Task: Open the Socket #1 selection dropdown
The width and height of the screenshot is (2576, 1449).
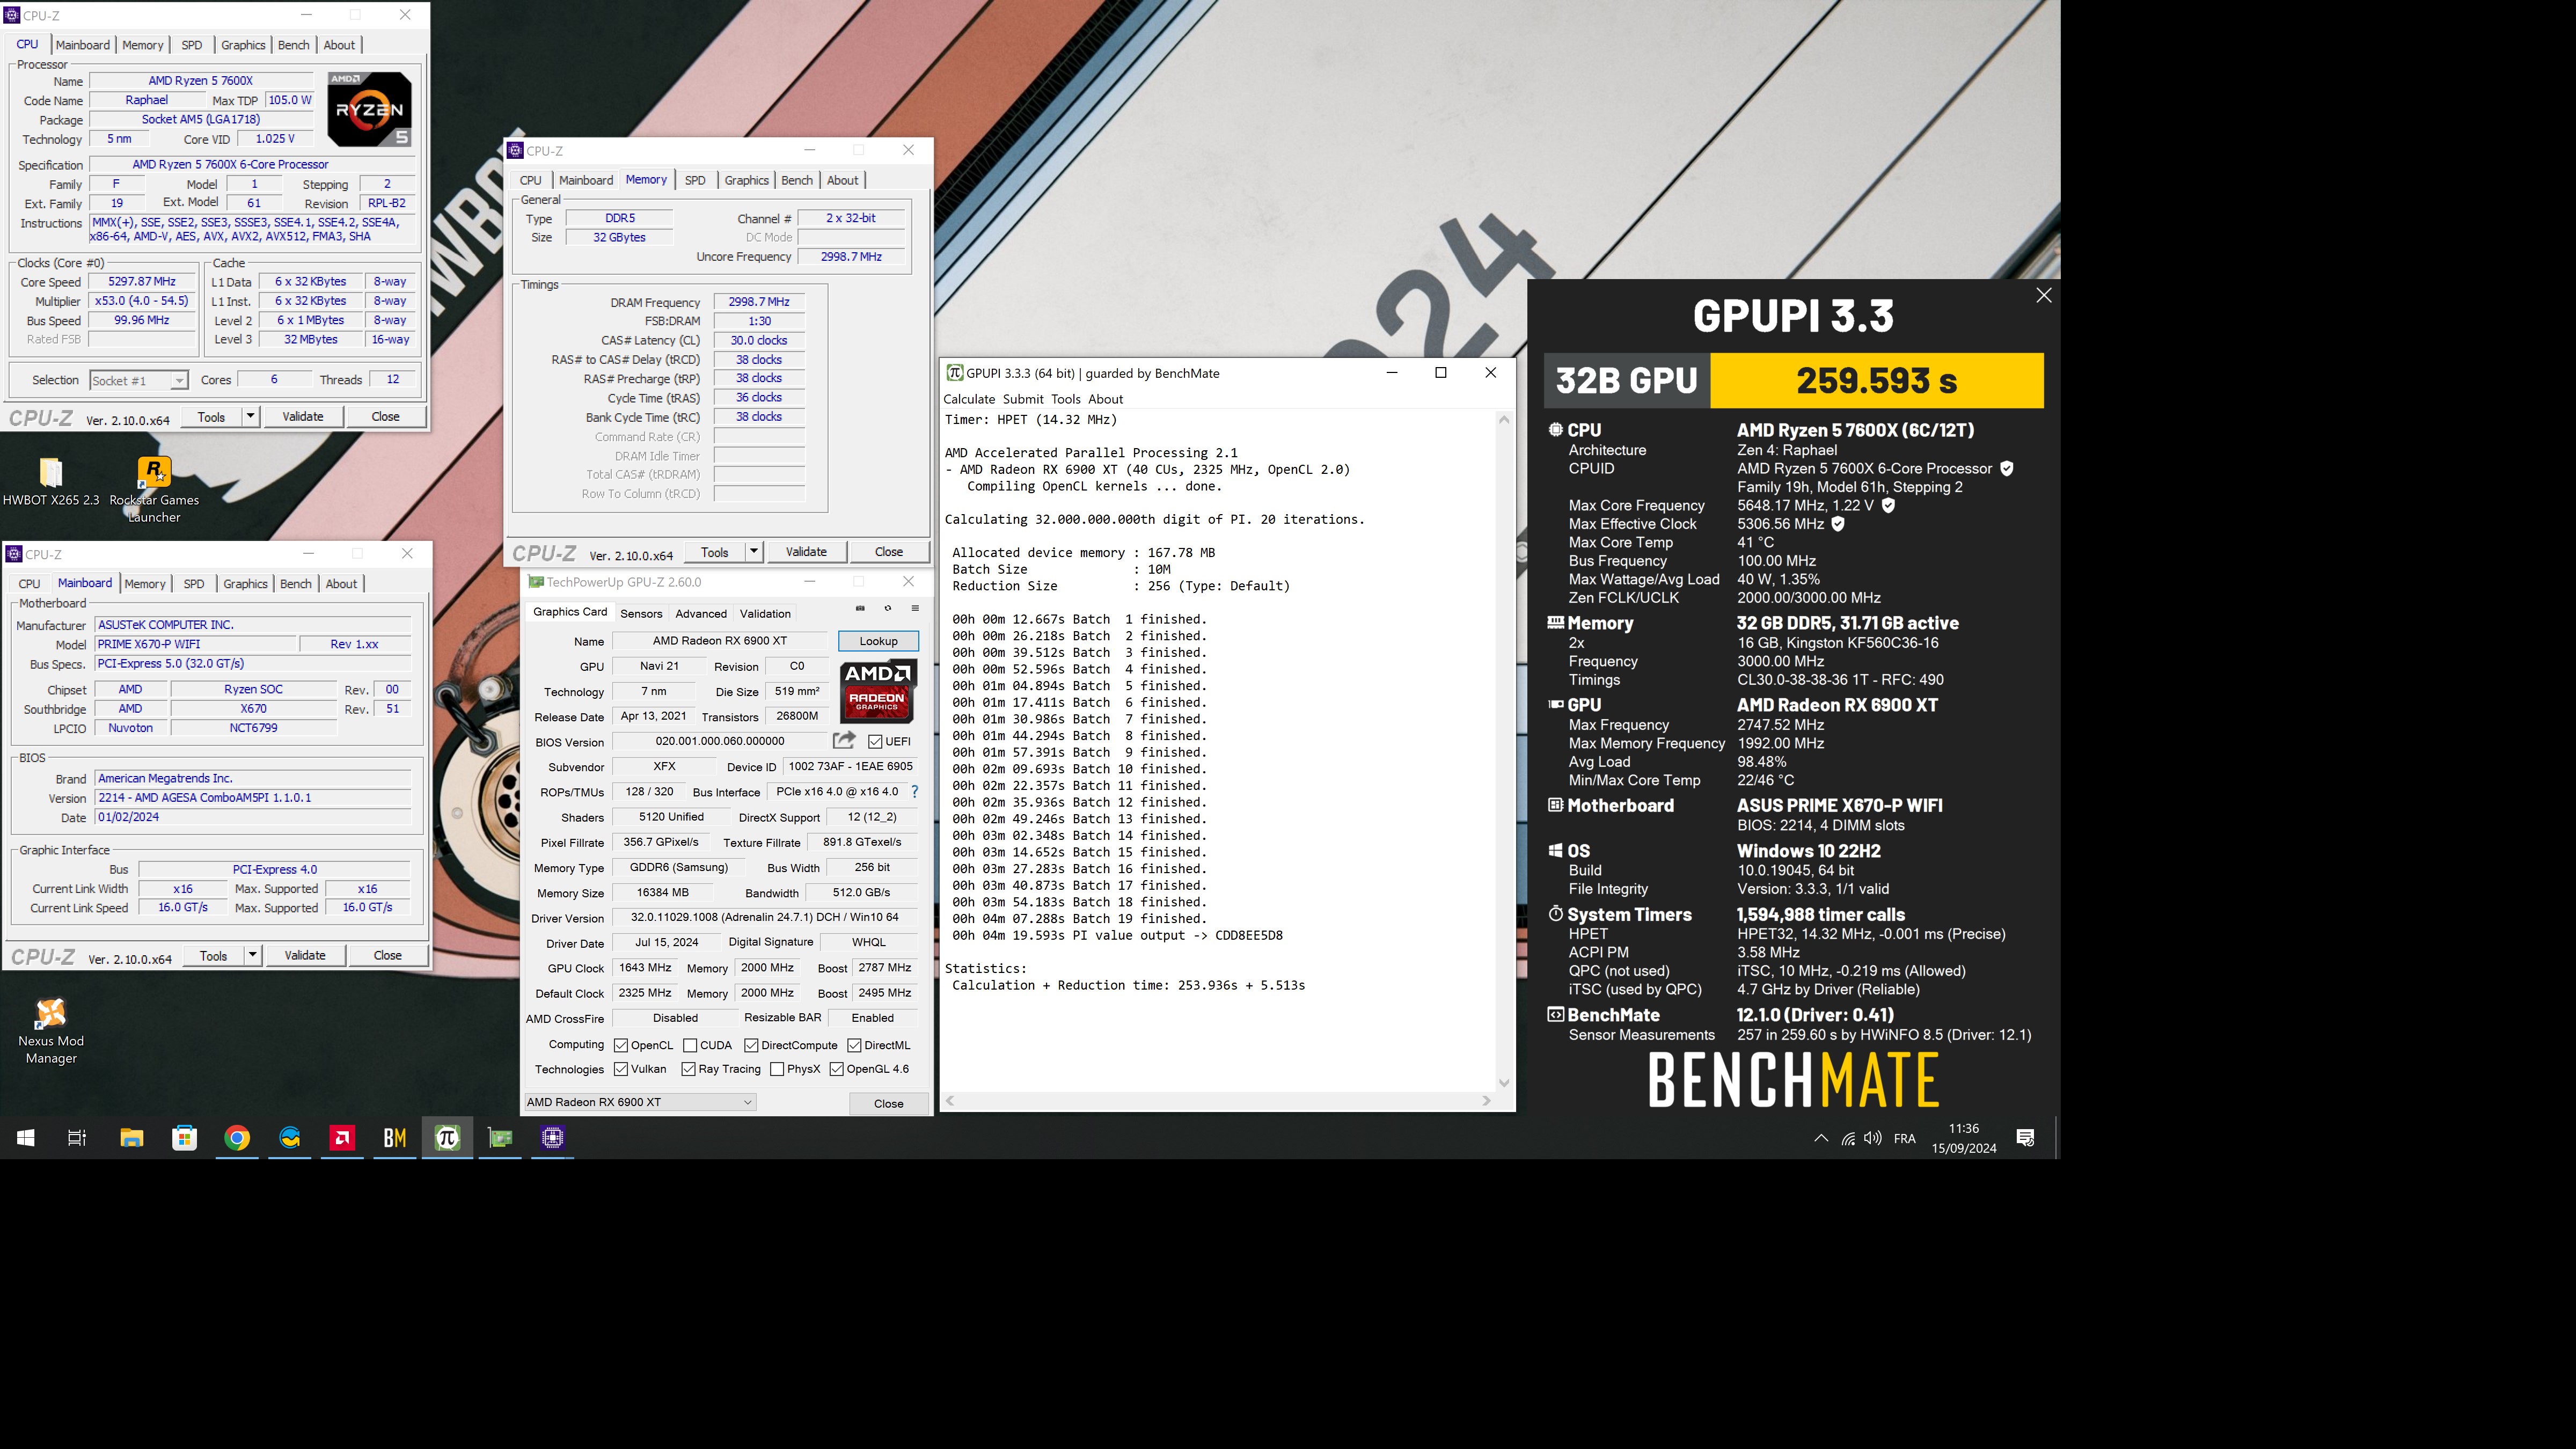Action: click(x=138, y=380)
